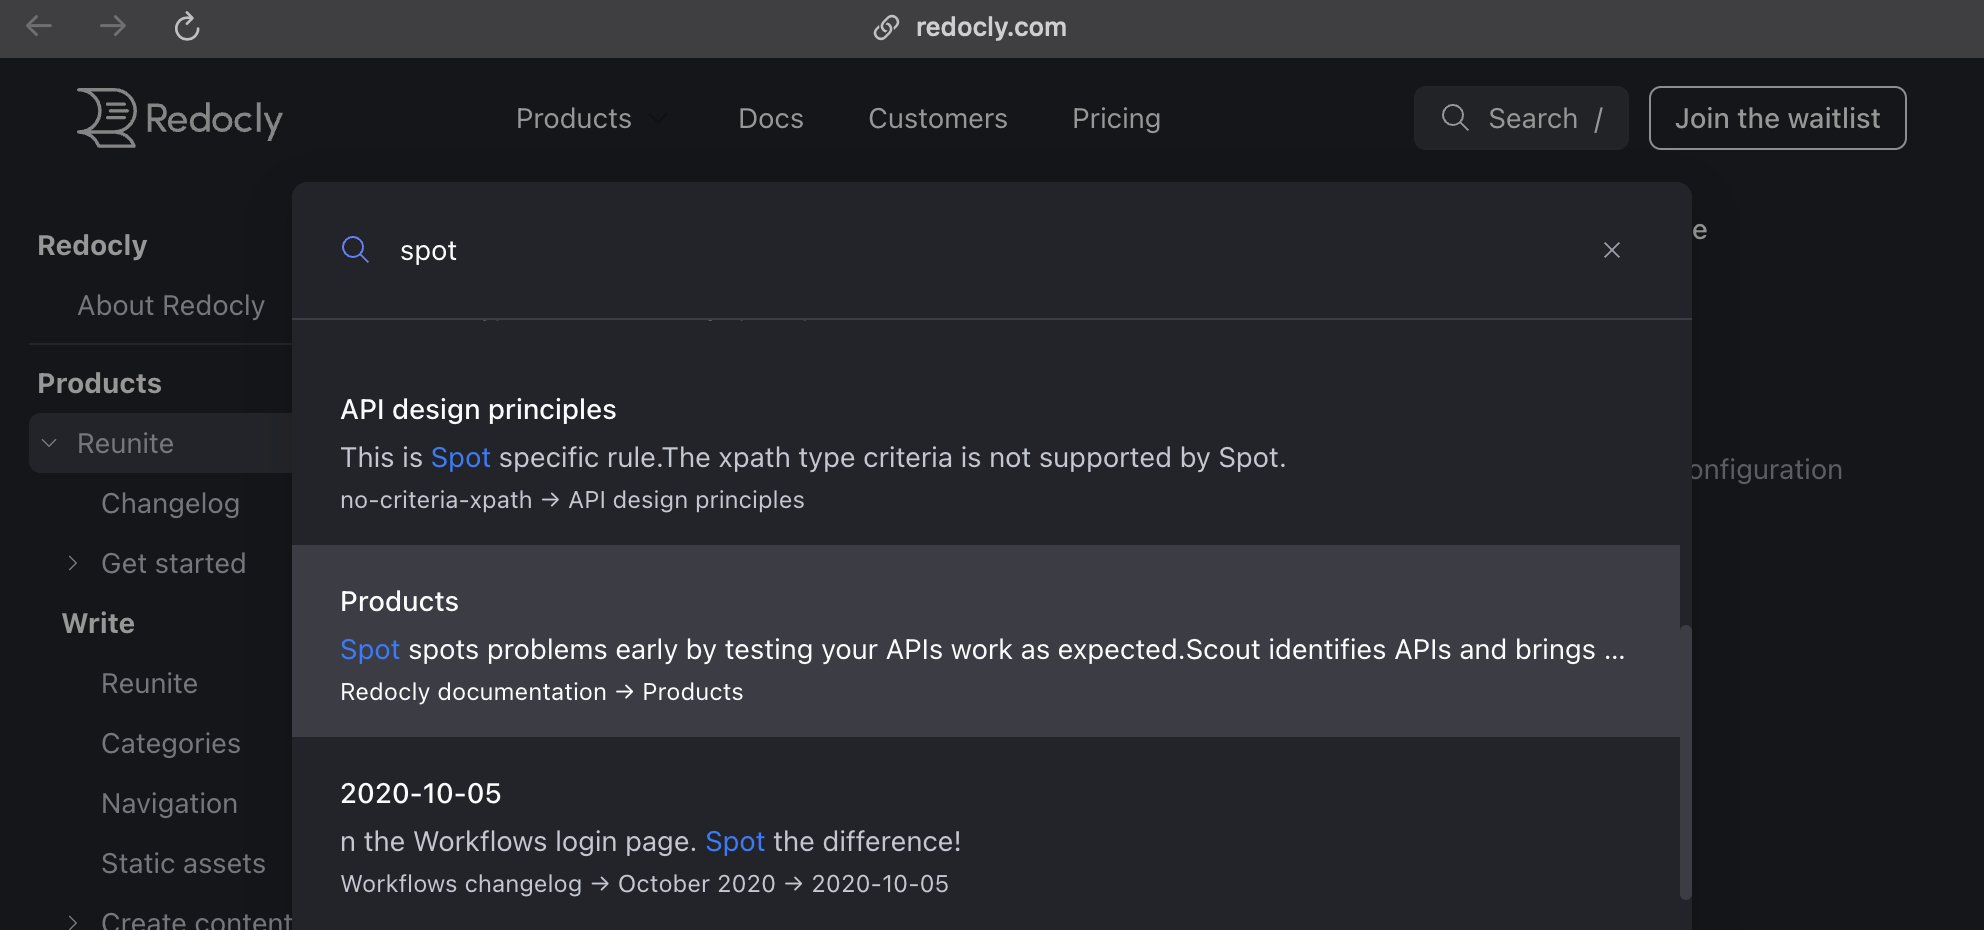Clear the search with the X icon
This screenshot has height=930, width=1984.
pyautogui.click(x=1612, y=250)
